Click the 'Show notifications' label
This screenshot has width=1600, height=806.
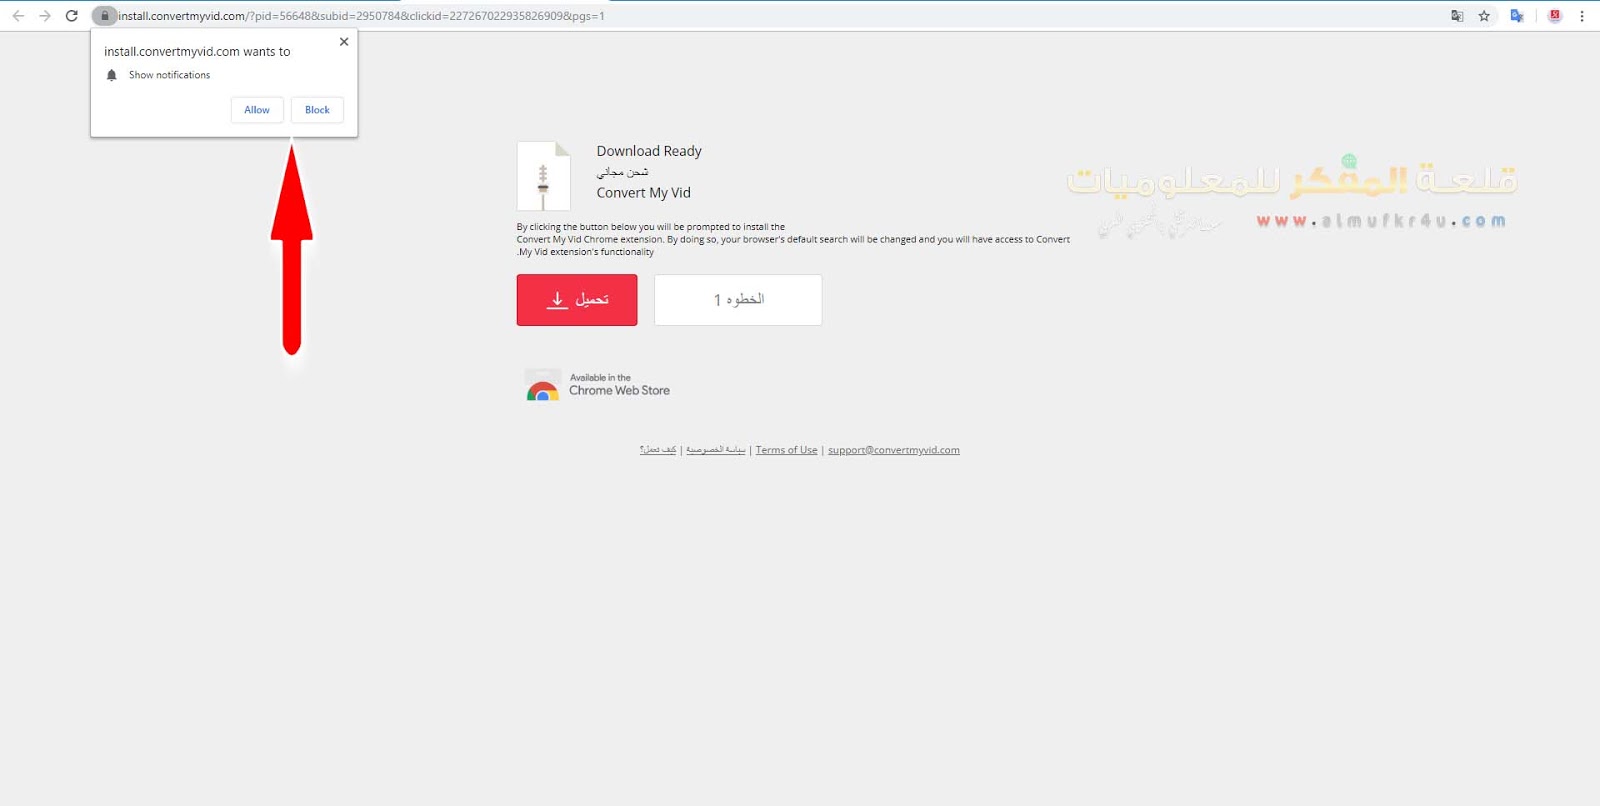[x=169, y=75]
